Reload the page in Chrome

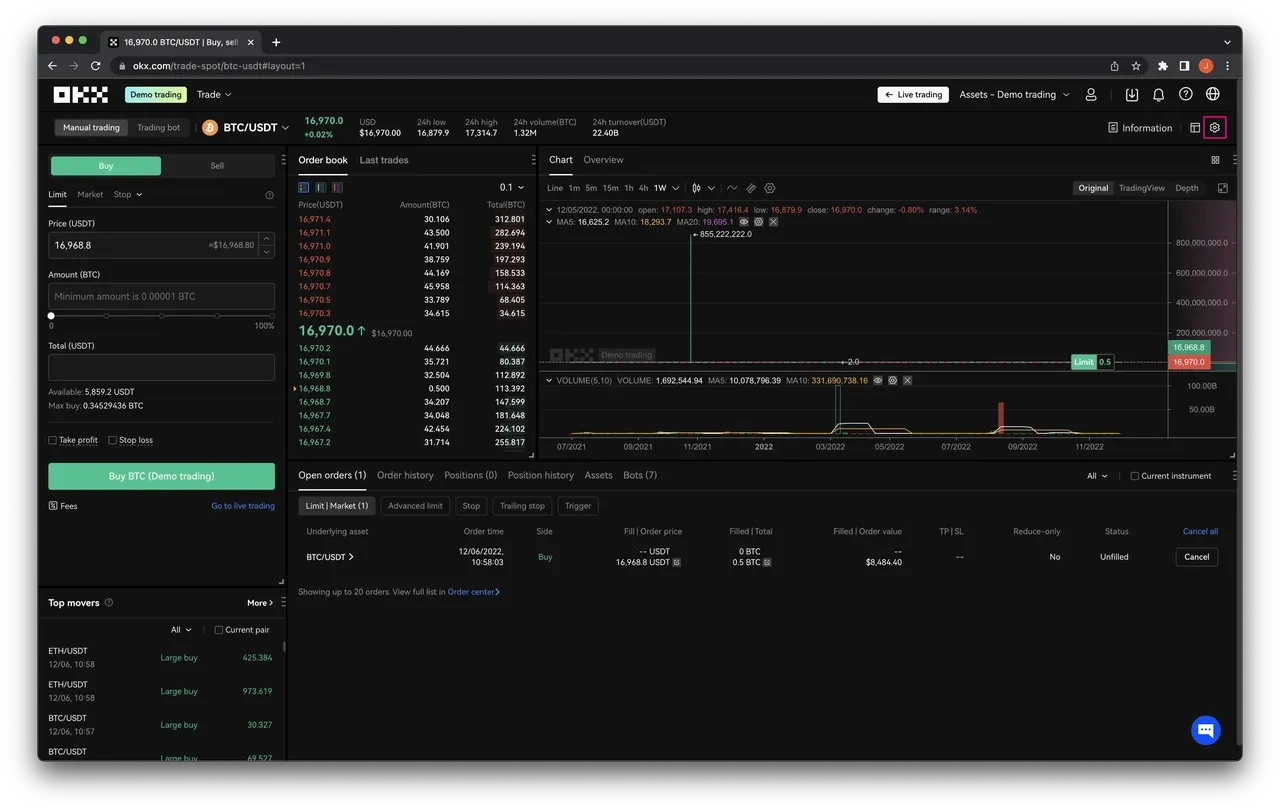coord(96,66)
